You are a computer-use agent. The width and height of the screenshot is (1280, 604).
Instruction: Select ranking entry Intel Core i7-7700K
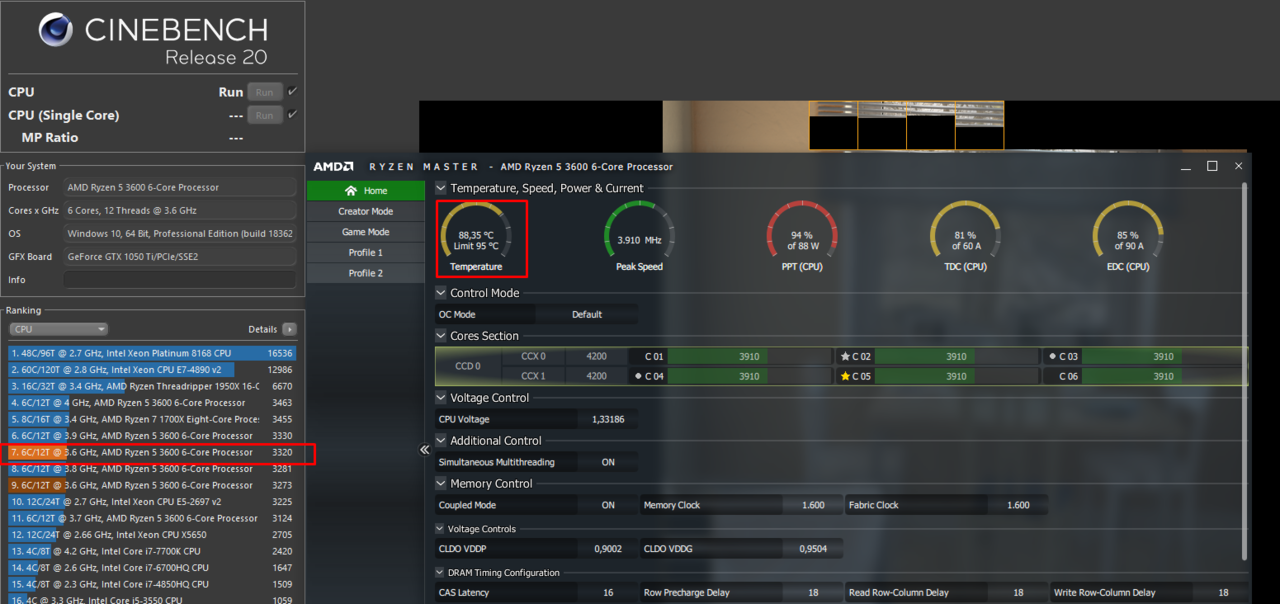[151, 551]
